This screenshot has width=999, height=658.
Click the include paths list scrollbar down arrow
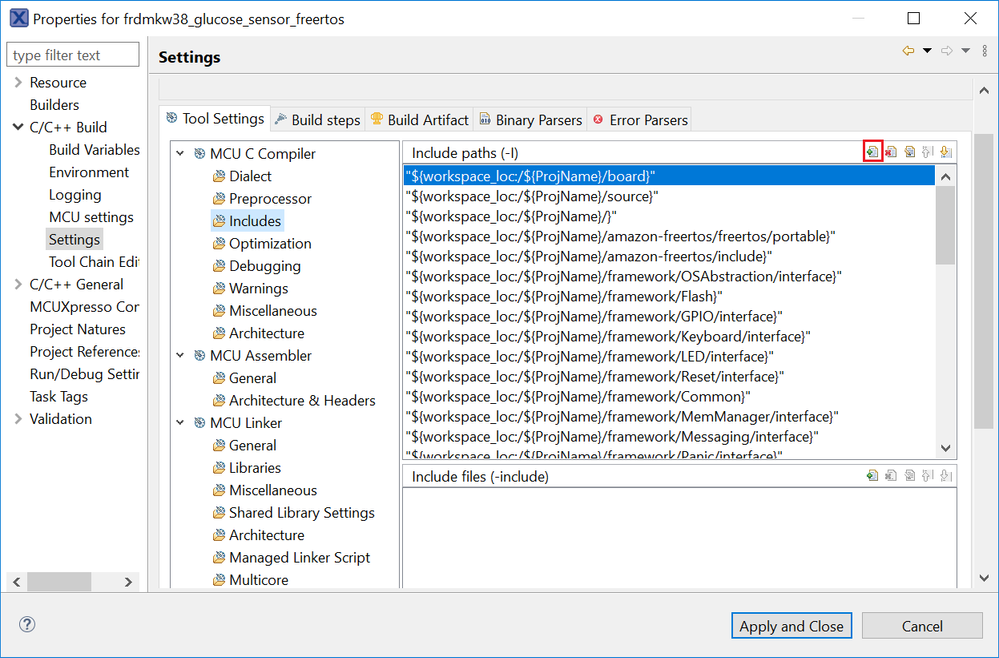pos(945,449)
